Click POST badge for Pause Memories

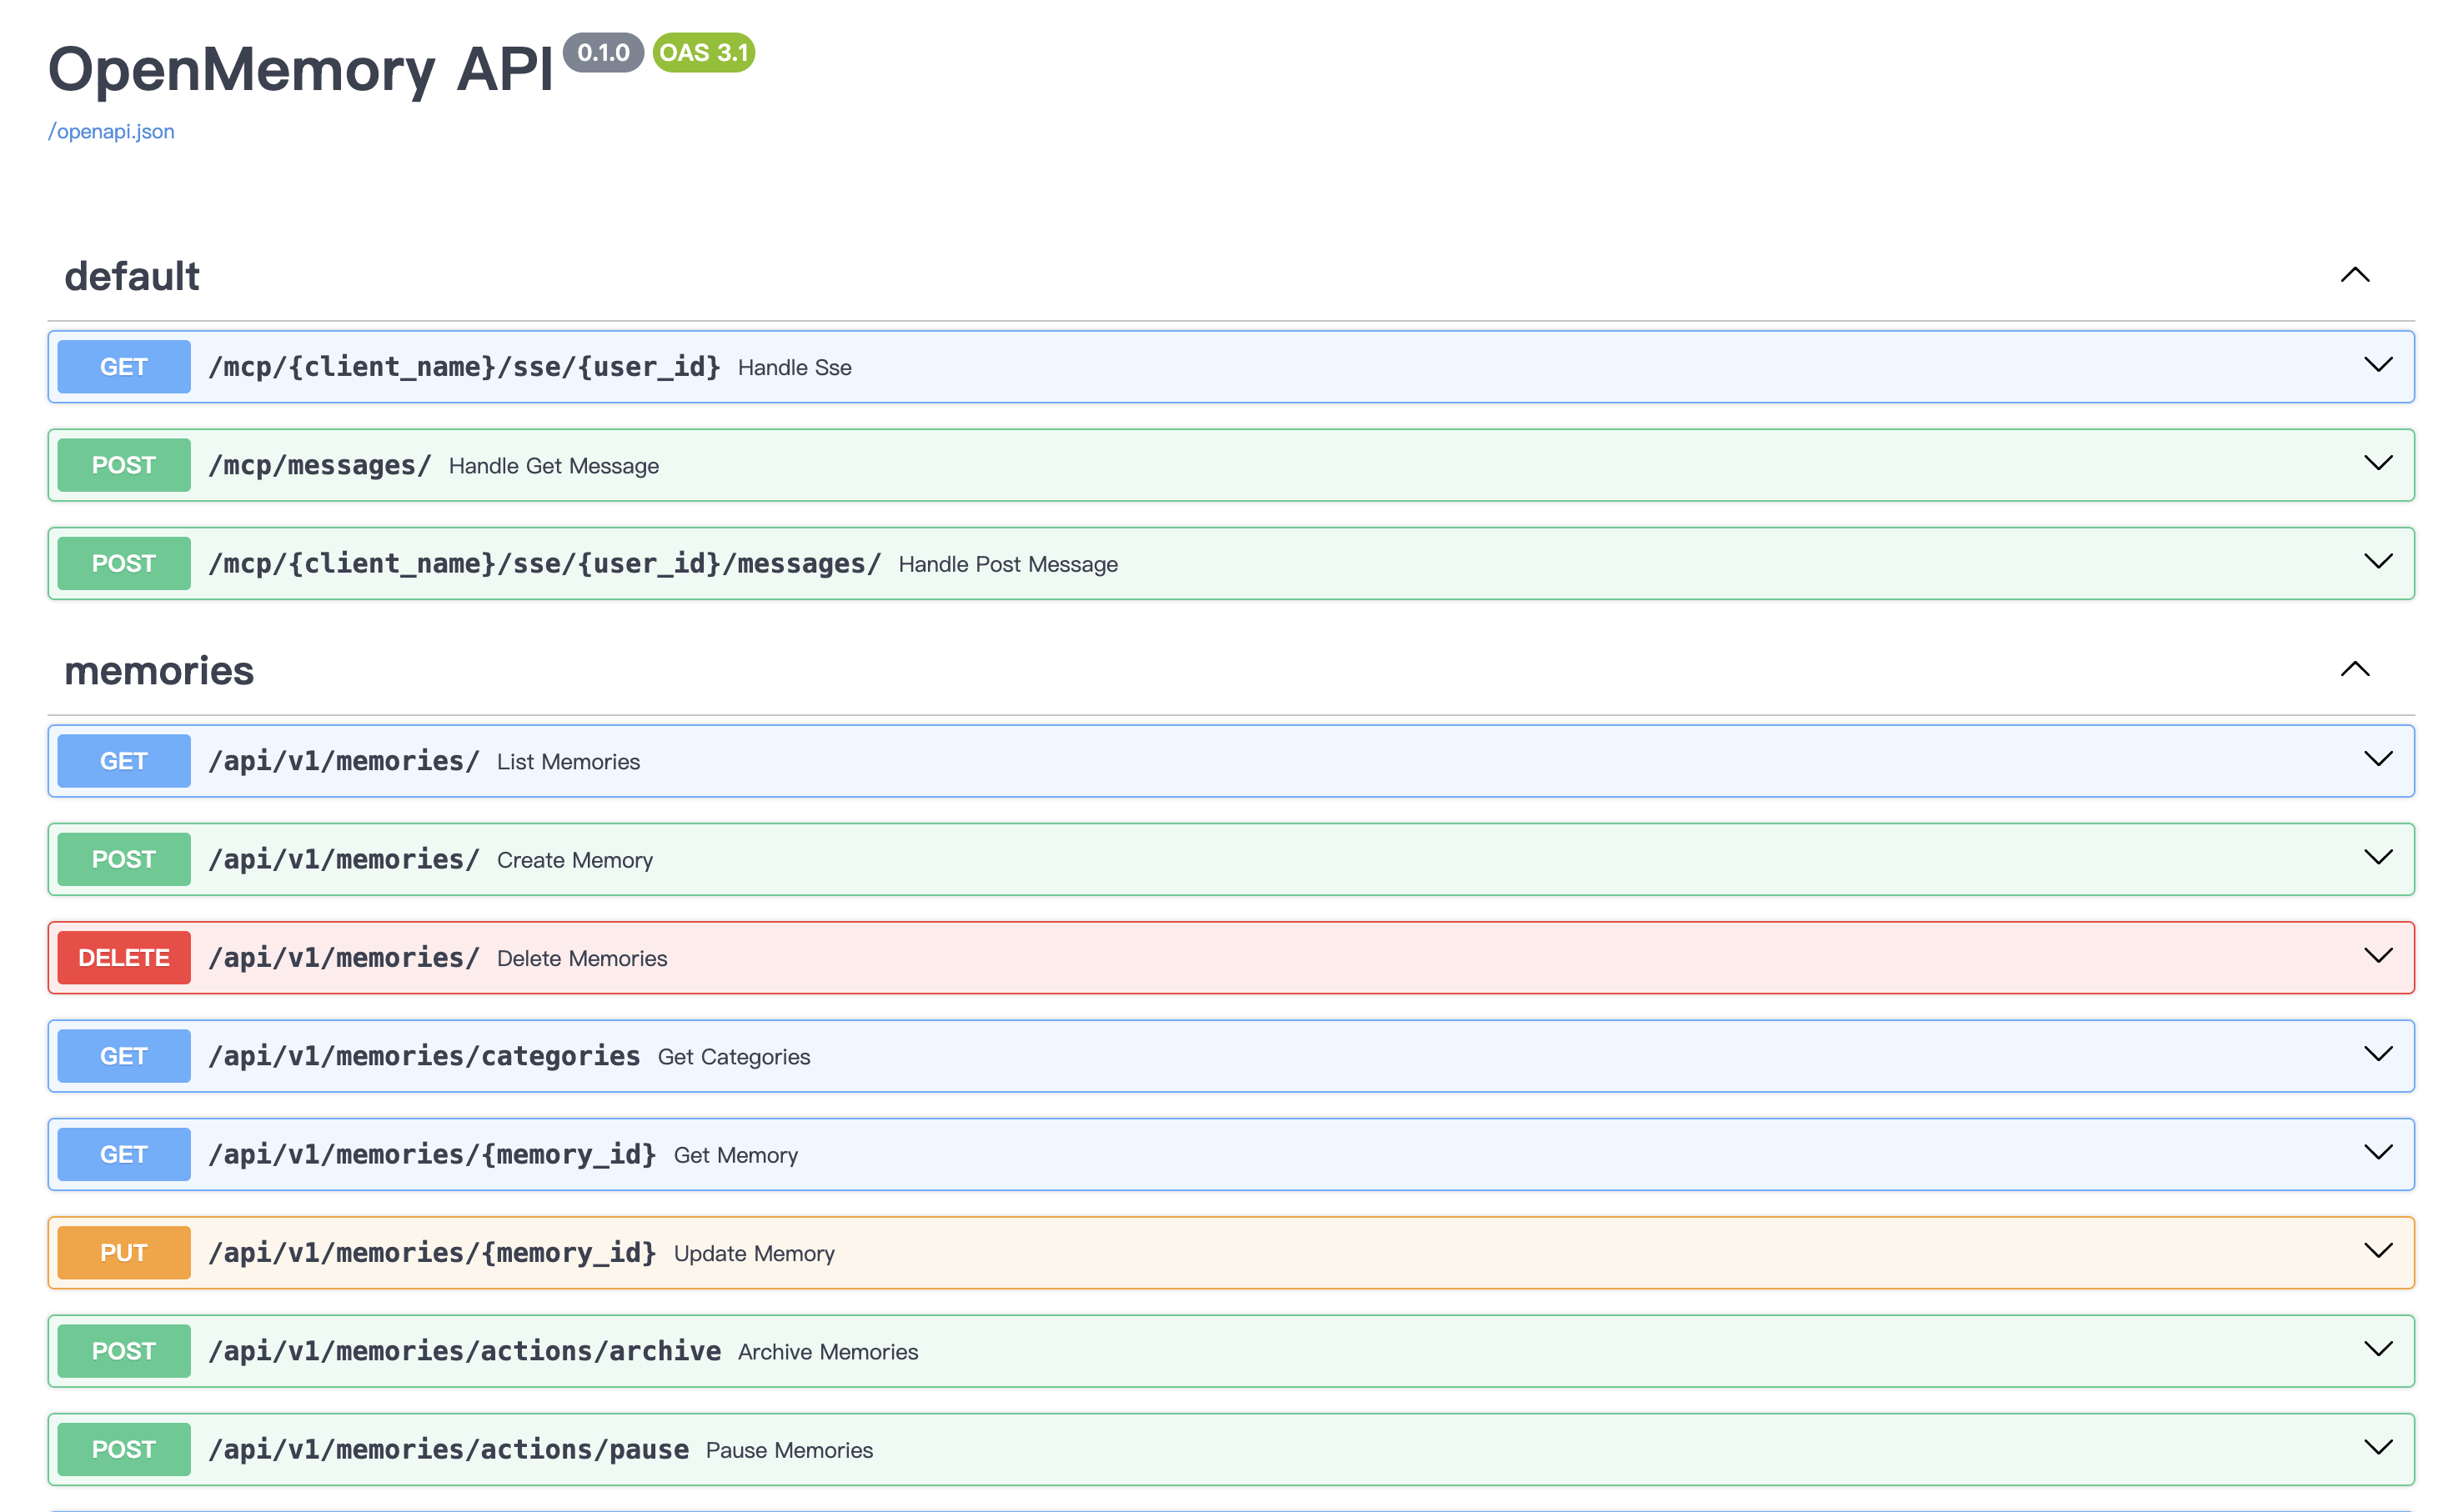point(124,1449)
